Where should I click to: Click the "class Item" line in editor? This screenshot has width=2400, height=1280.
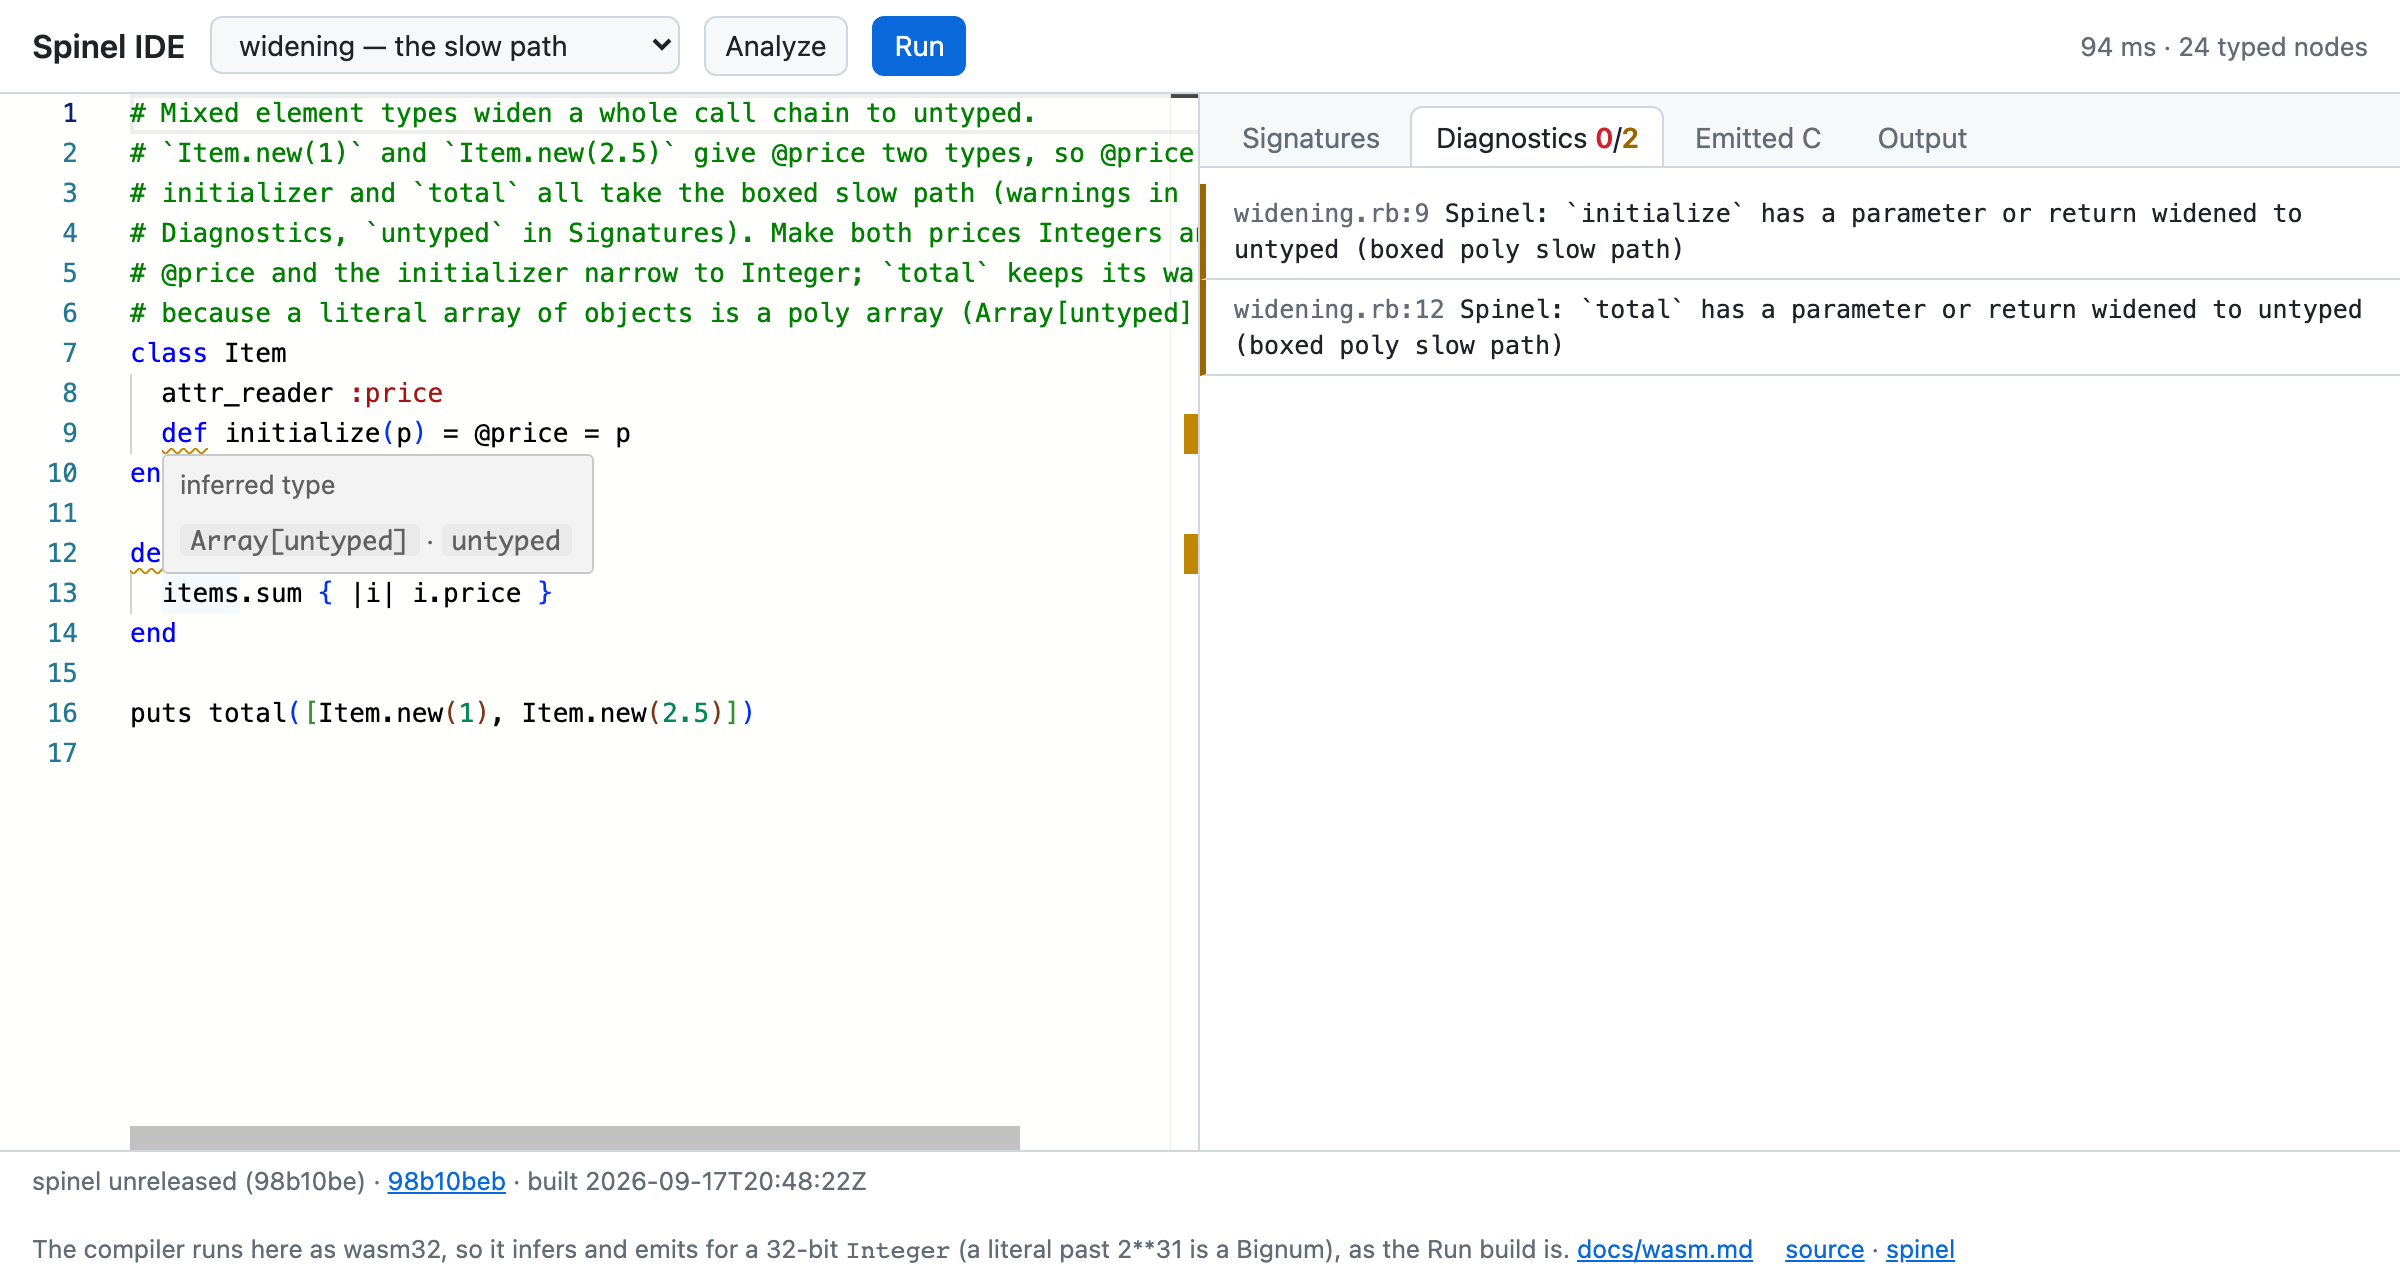tap(208, 353)
